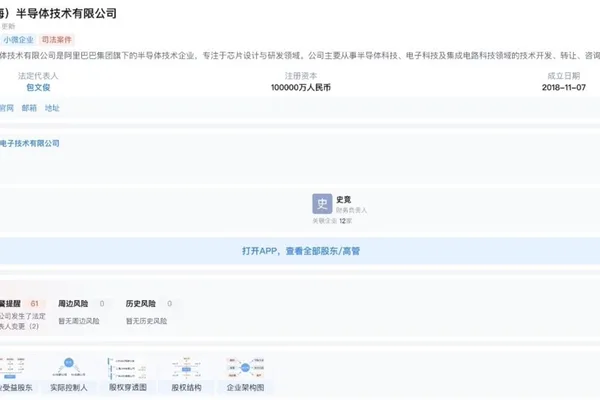This screenshot has height=400, width=600.
Task: Open the 电子技术有限公司 shareholder link
Action: tap(29, 143)
